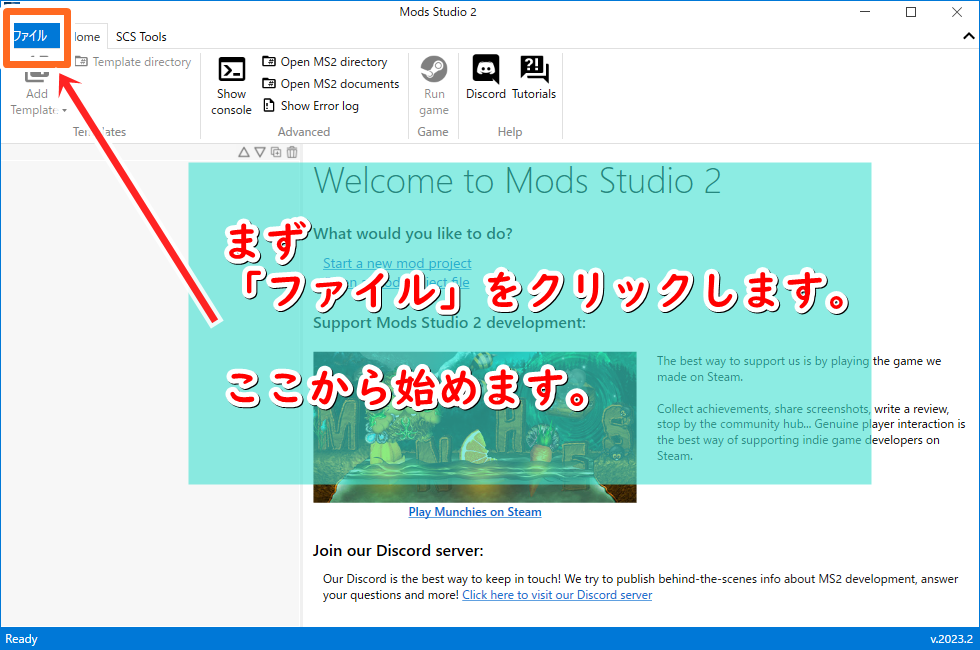Click the Show console icon
Screen dimensions: 980x650
[231, 78]
